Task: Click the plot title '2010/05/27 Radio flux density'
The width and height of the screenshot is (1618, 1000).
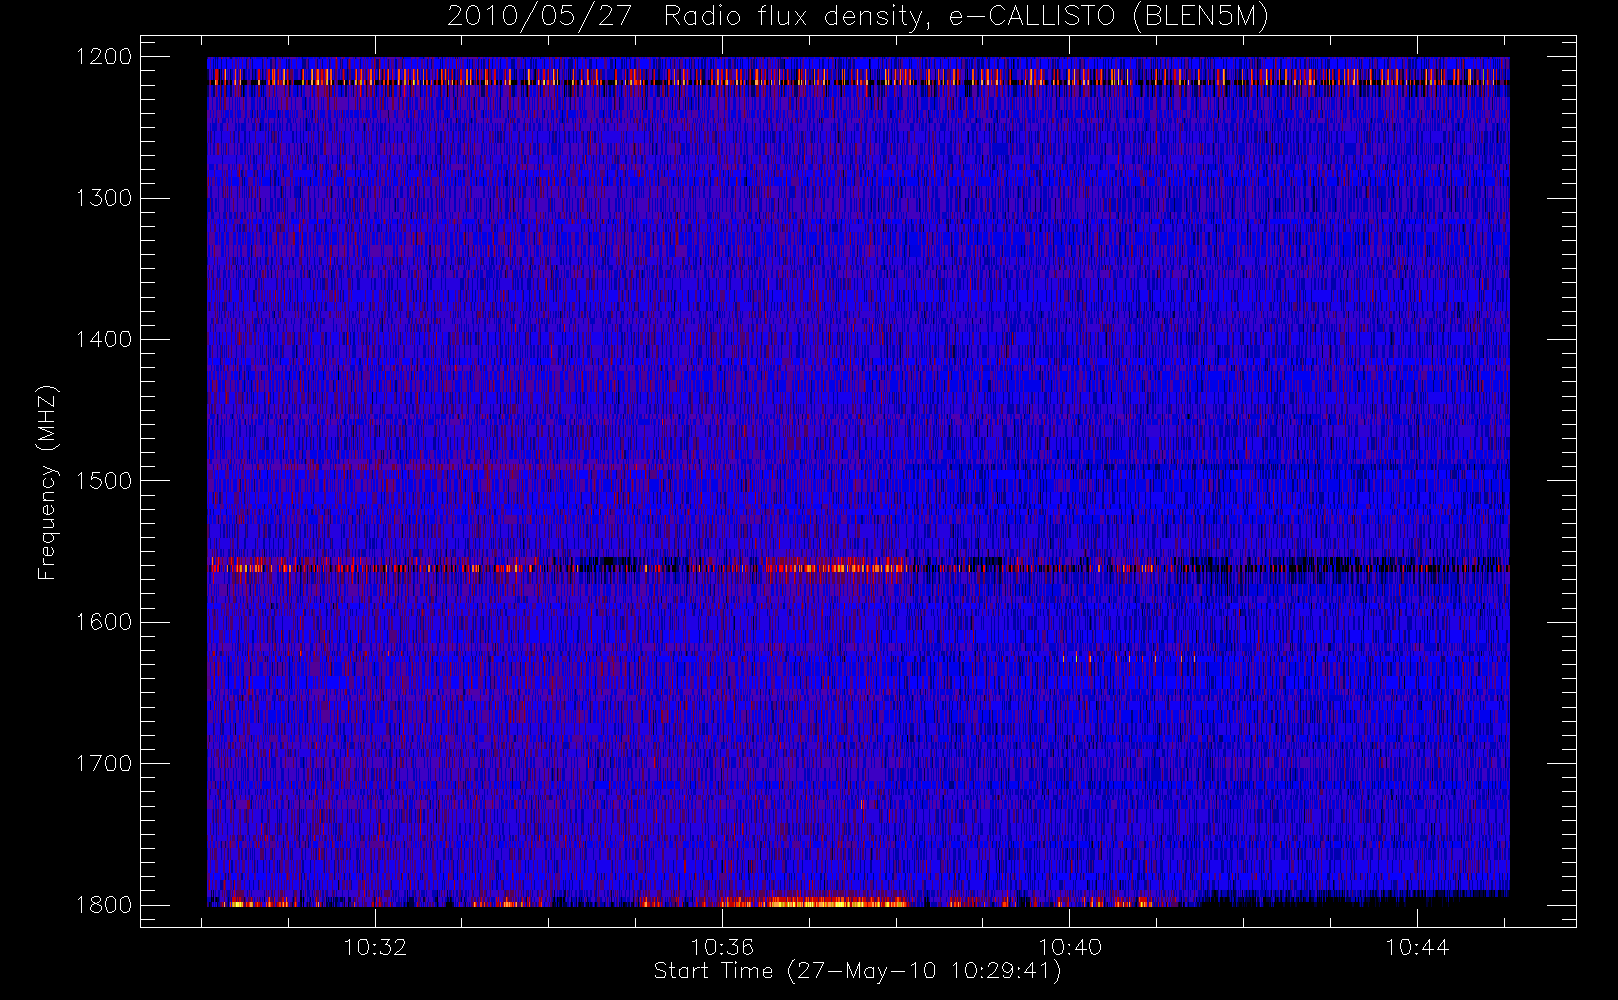Action: pyautogui.click(x=858, y=16)
